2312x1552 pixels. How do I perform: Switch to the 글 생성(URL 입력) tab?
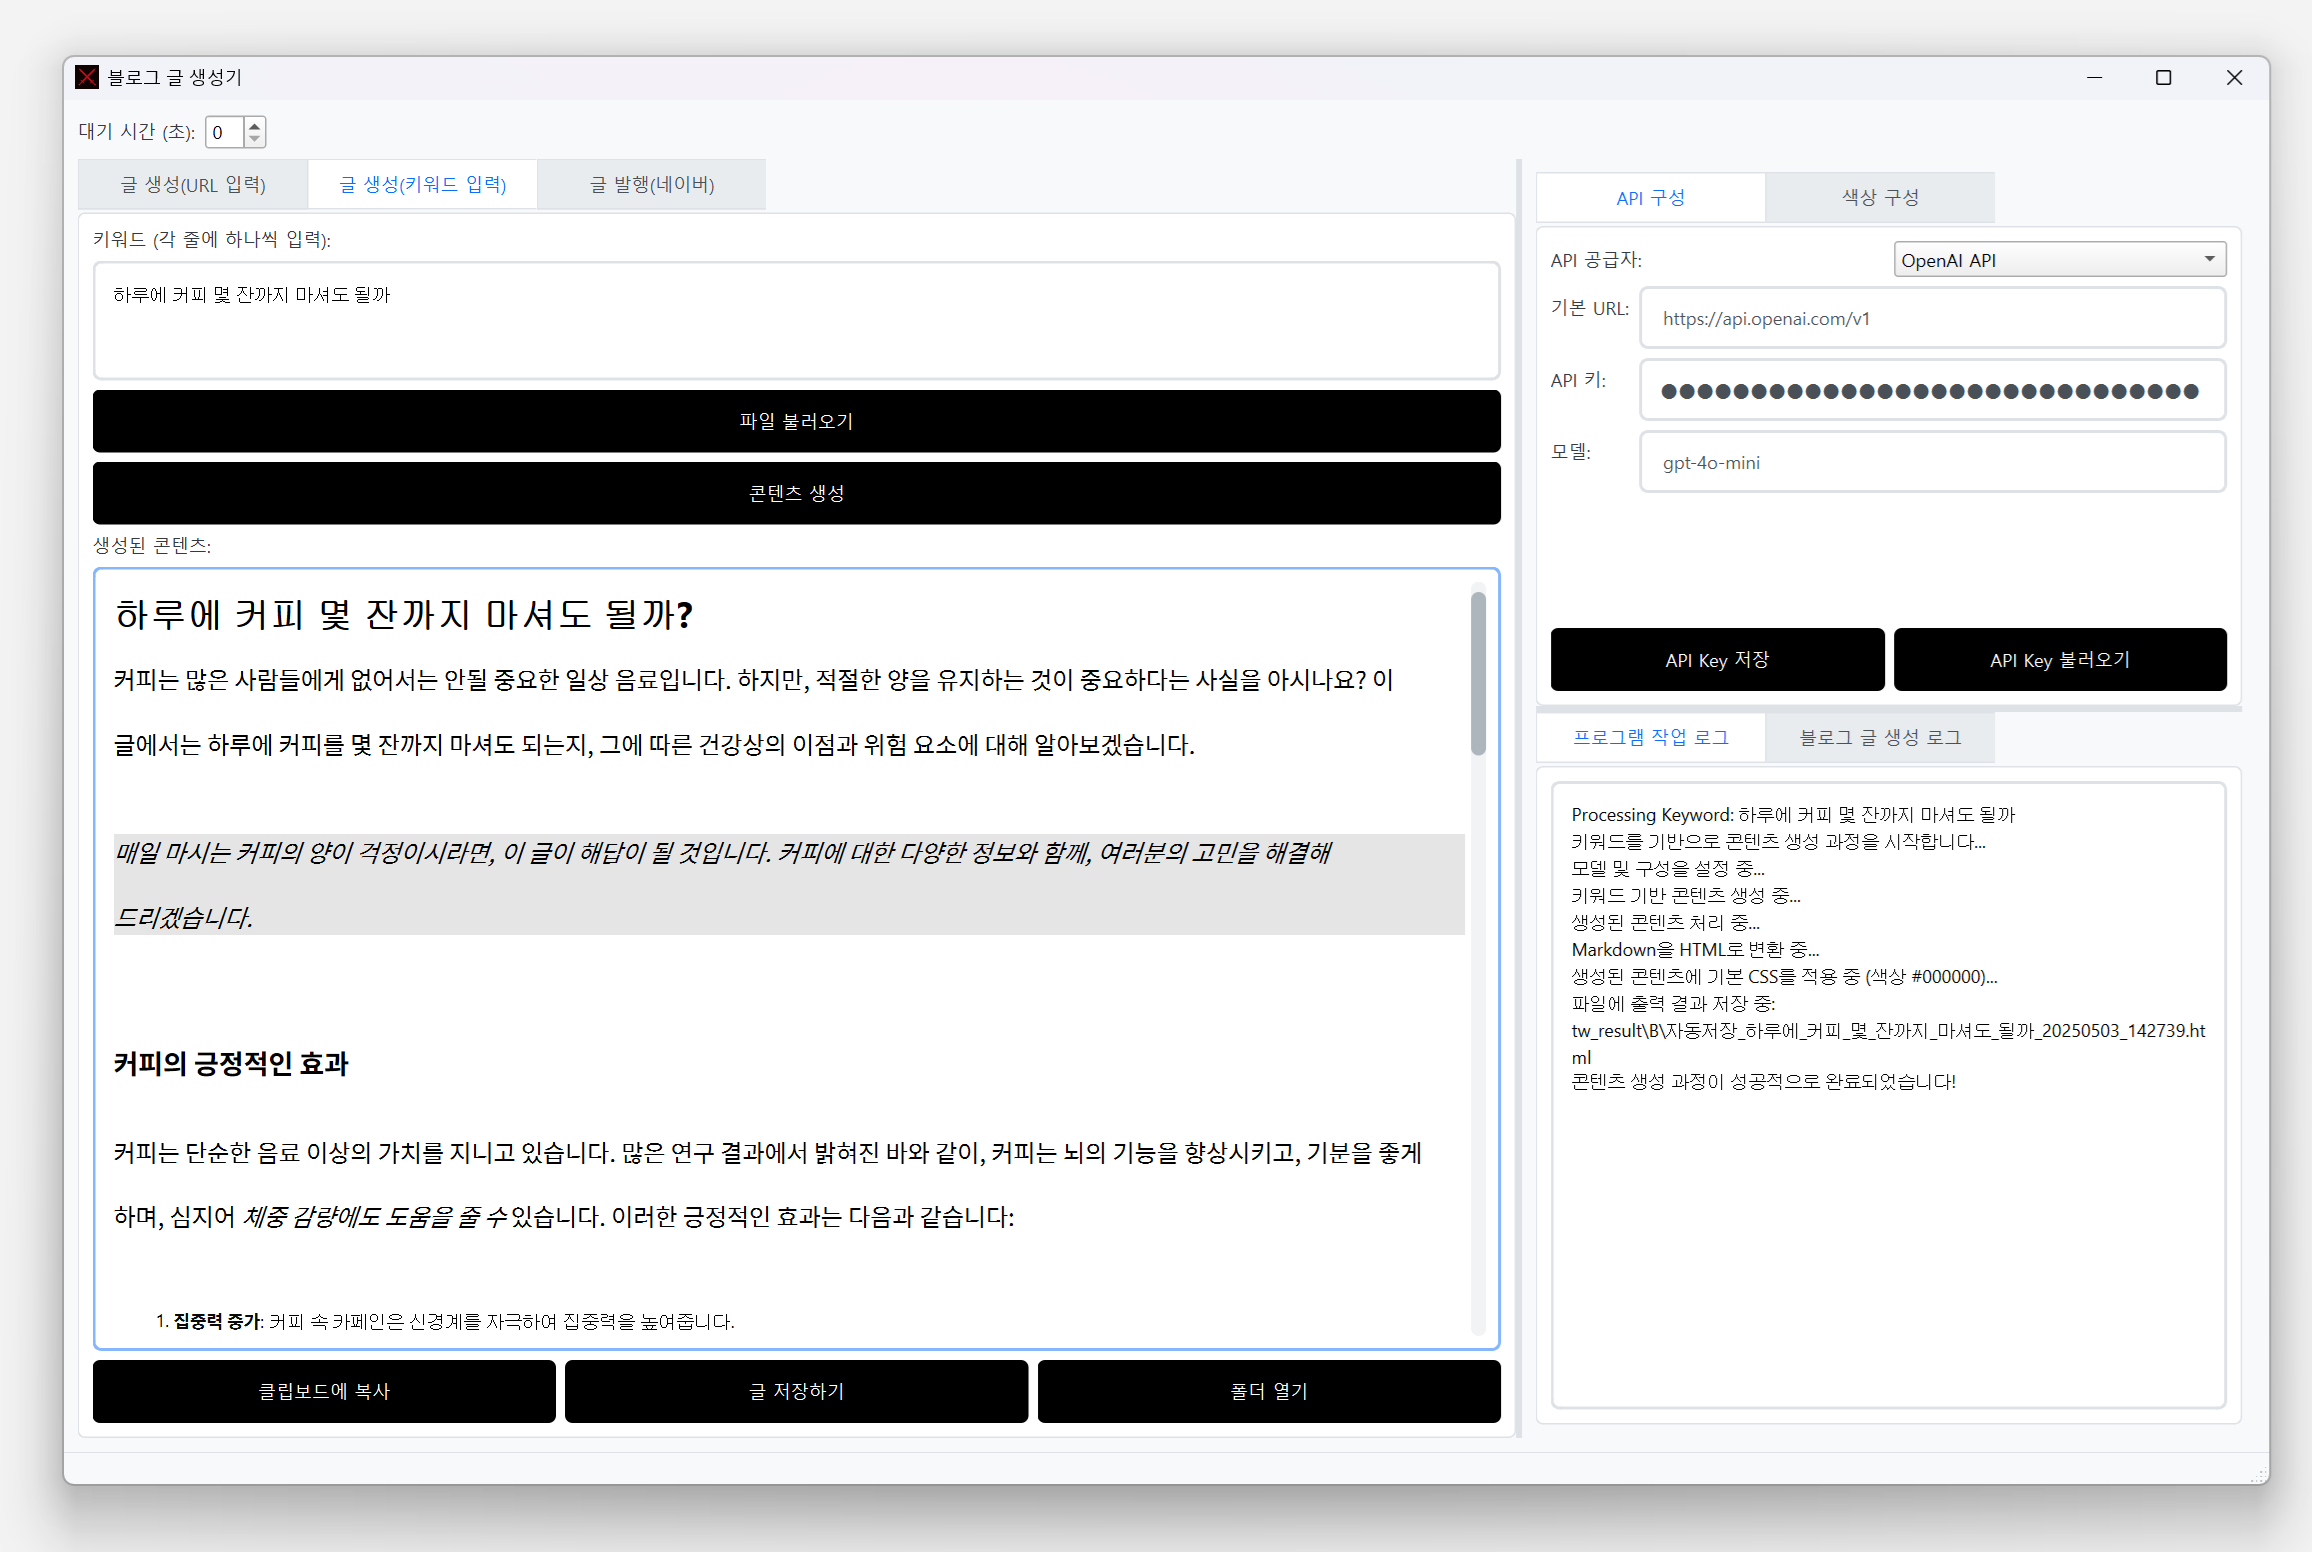pos(193,184)
